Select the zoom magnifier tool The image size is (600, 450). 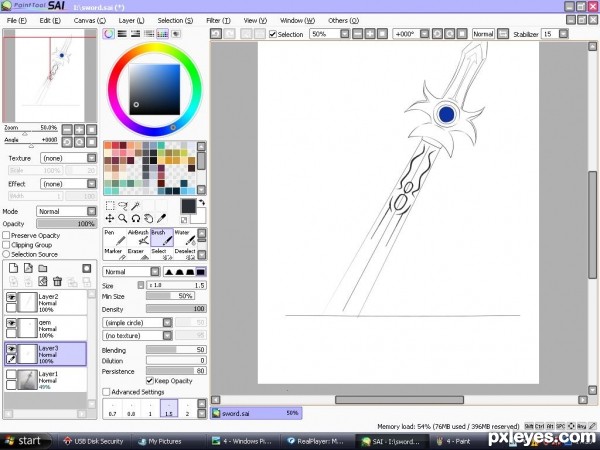point(123,218)
